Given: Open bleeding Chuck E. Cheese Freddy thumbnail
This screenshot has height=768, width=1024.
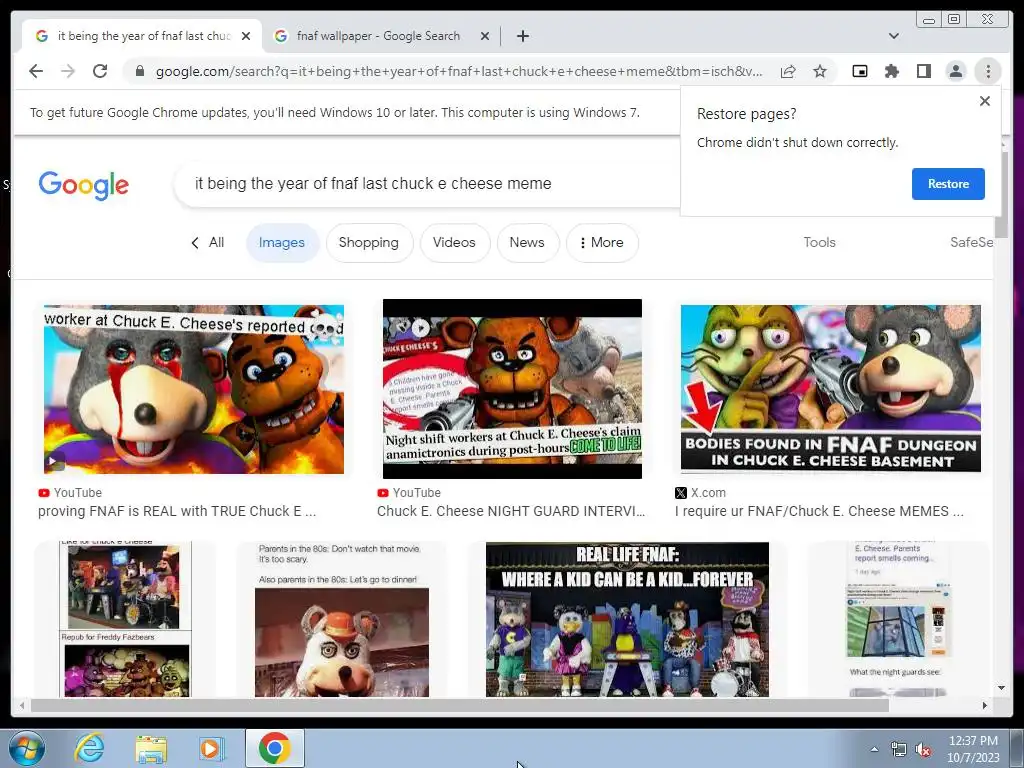Looking at the screenshot, I should 193,389.
